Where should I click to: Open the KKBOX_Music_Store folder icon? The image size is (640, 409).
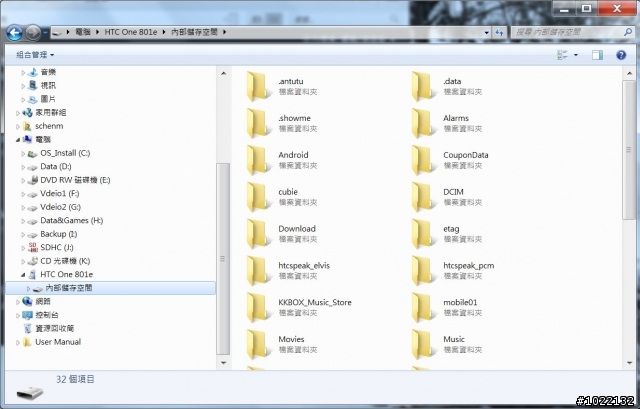[258, 307]
